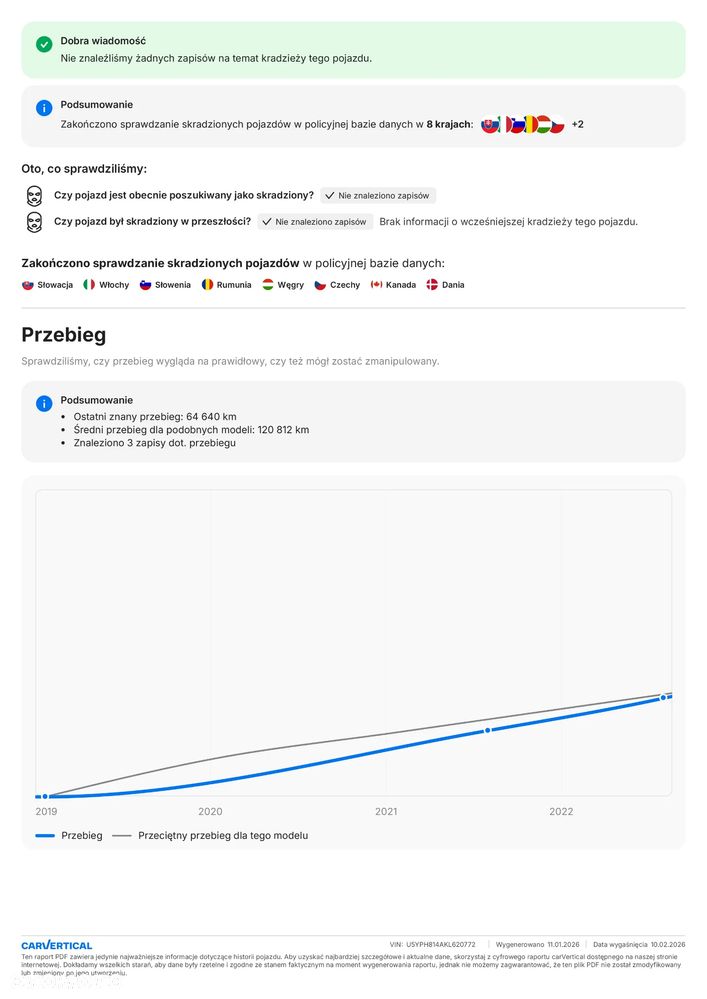The image size is (707, 999).
Task: Click the thief mask icon for currently wanted
Action: (34, 195)
